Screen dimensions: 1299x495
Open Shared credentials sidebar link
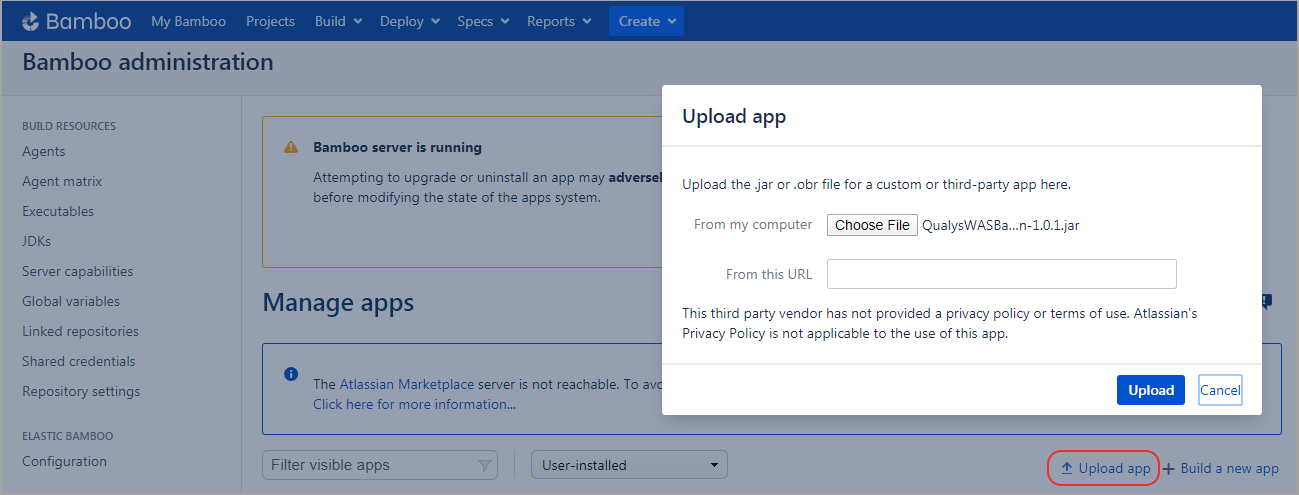(x=79, y=361)
